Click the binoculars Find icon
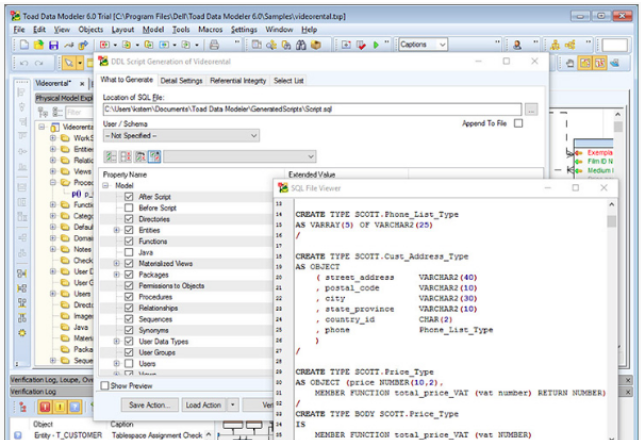Image resolution: width=641 pixels, height=440 pixels. [x=301, y=45]
